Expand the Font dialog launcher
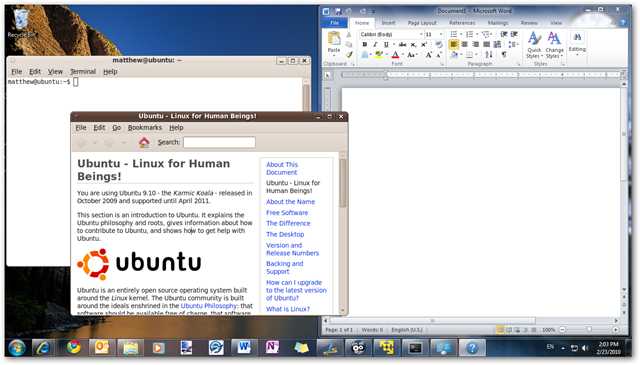 (442, 64)
